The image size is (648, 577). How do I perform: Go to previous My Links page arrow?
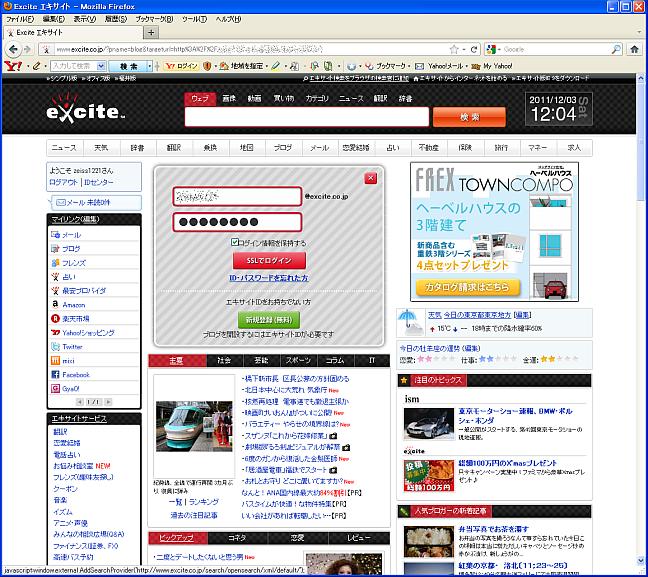(x=80, y=402)
